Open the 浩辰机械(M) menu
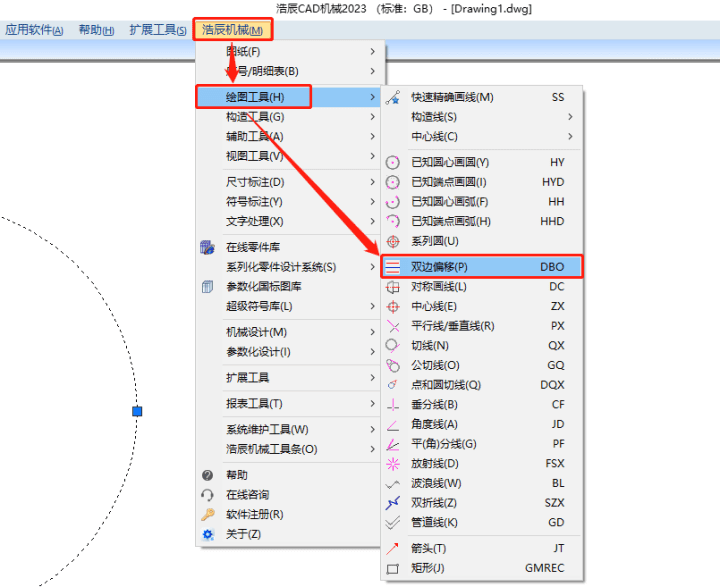Screen dimensions: 720x587 click(233, 30)
